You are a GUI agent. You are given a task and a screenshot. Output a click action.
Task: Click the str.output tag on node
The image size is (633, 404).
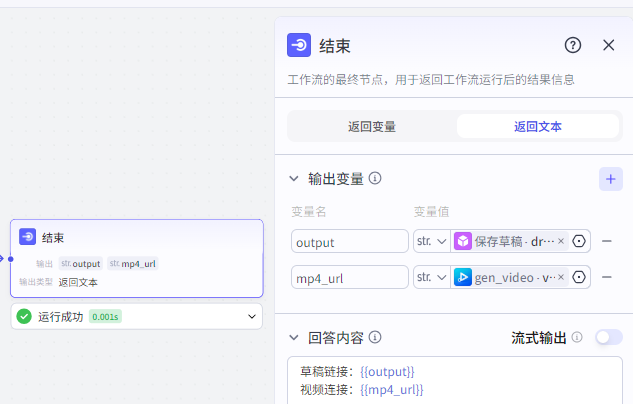coord(81,264)
